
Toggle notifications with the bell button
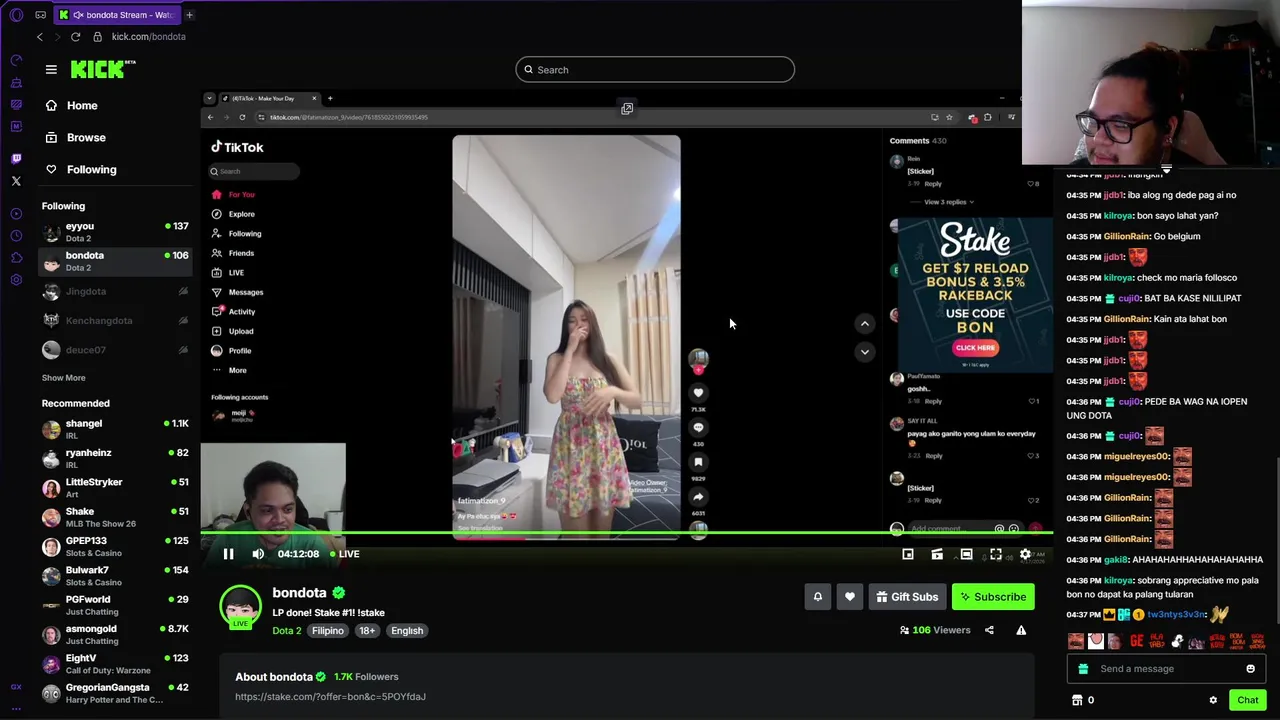[818, 597]
